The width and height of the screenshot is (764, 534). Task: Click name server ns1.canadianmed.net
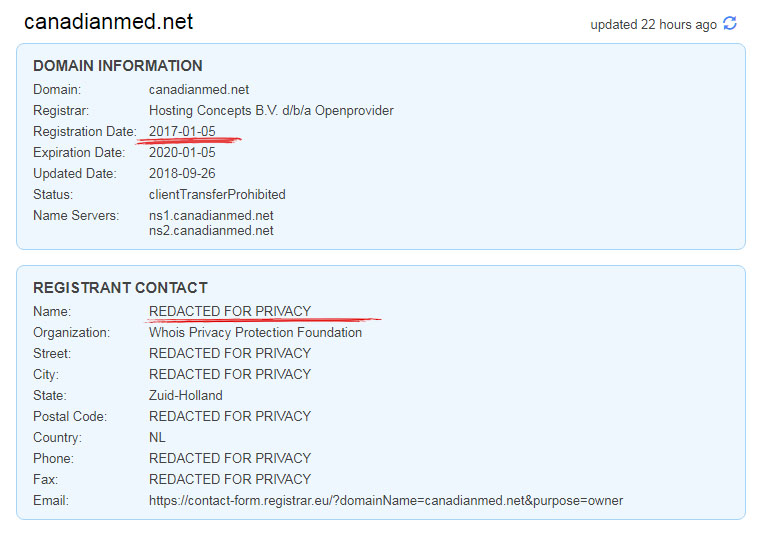coord(211,216)
